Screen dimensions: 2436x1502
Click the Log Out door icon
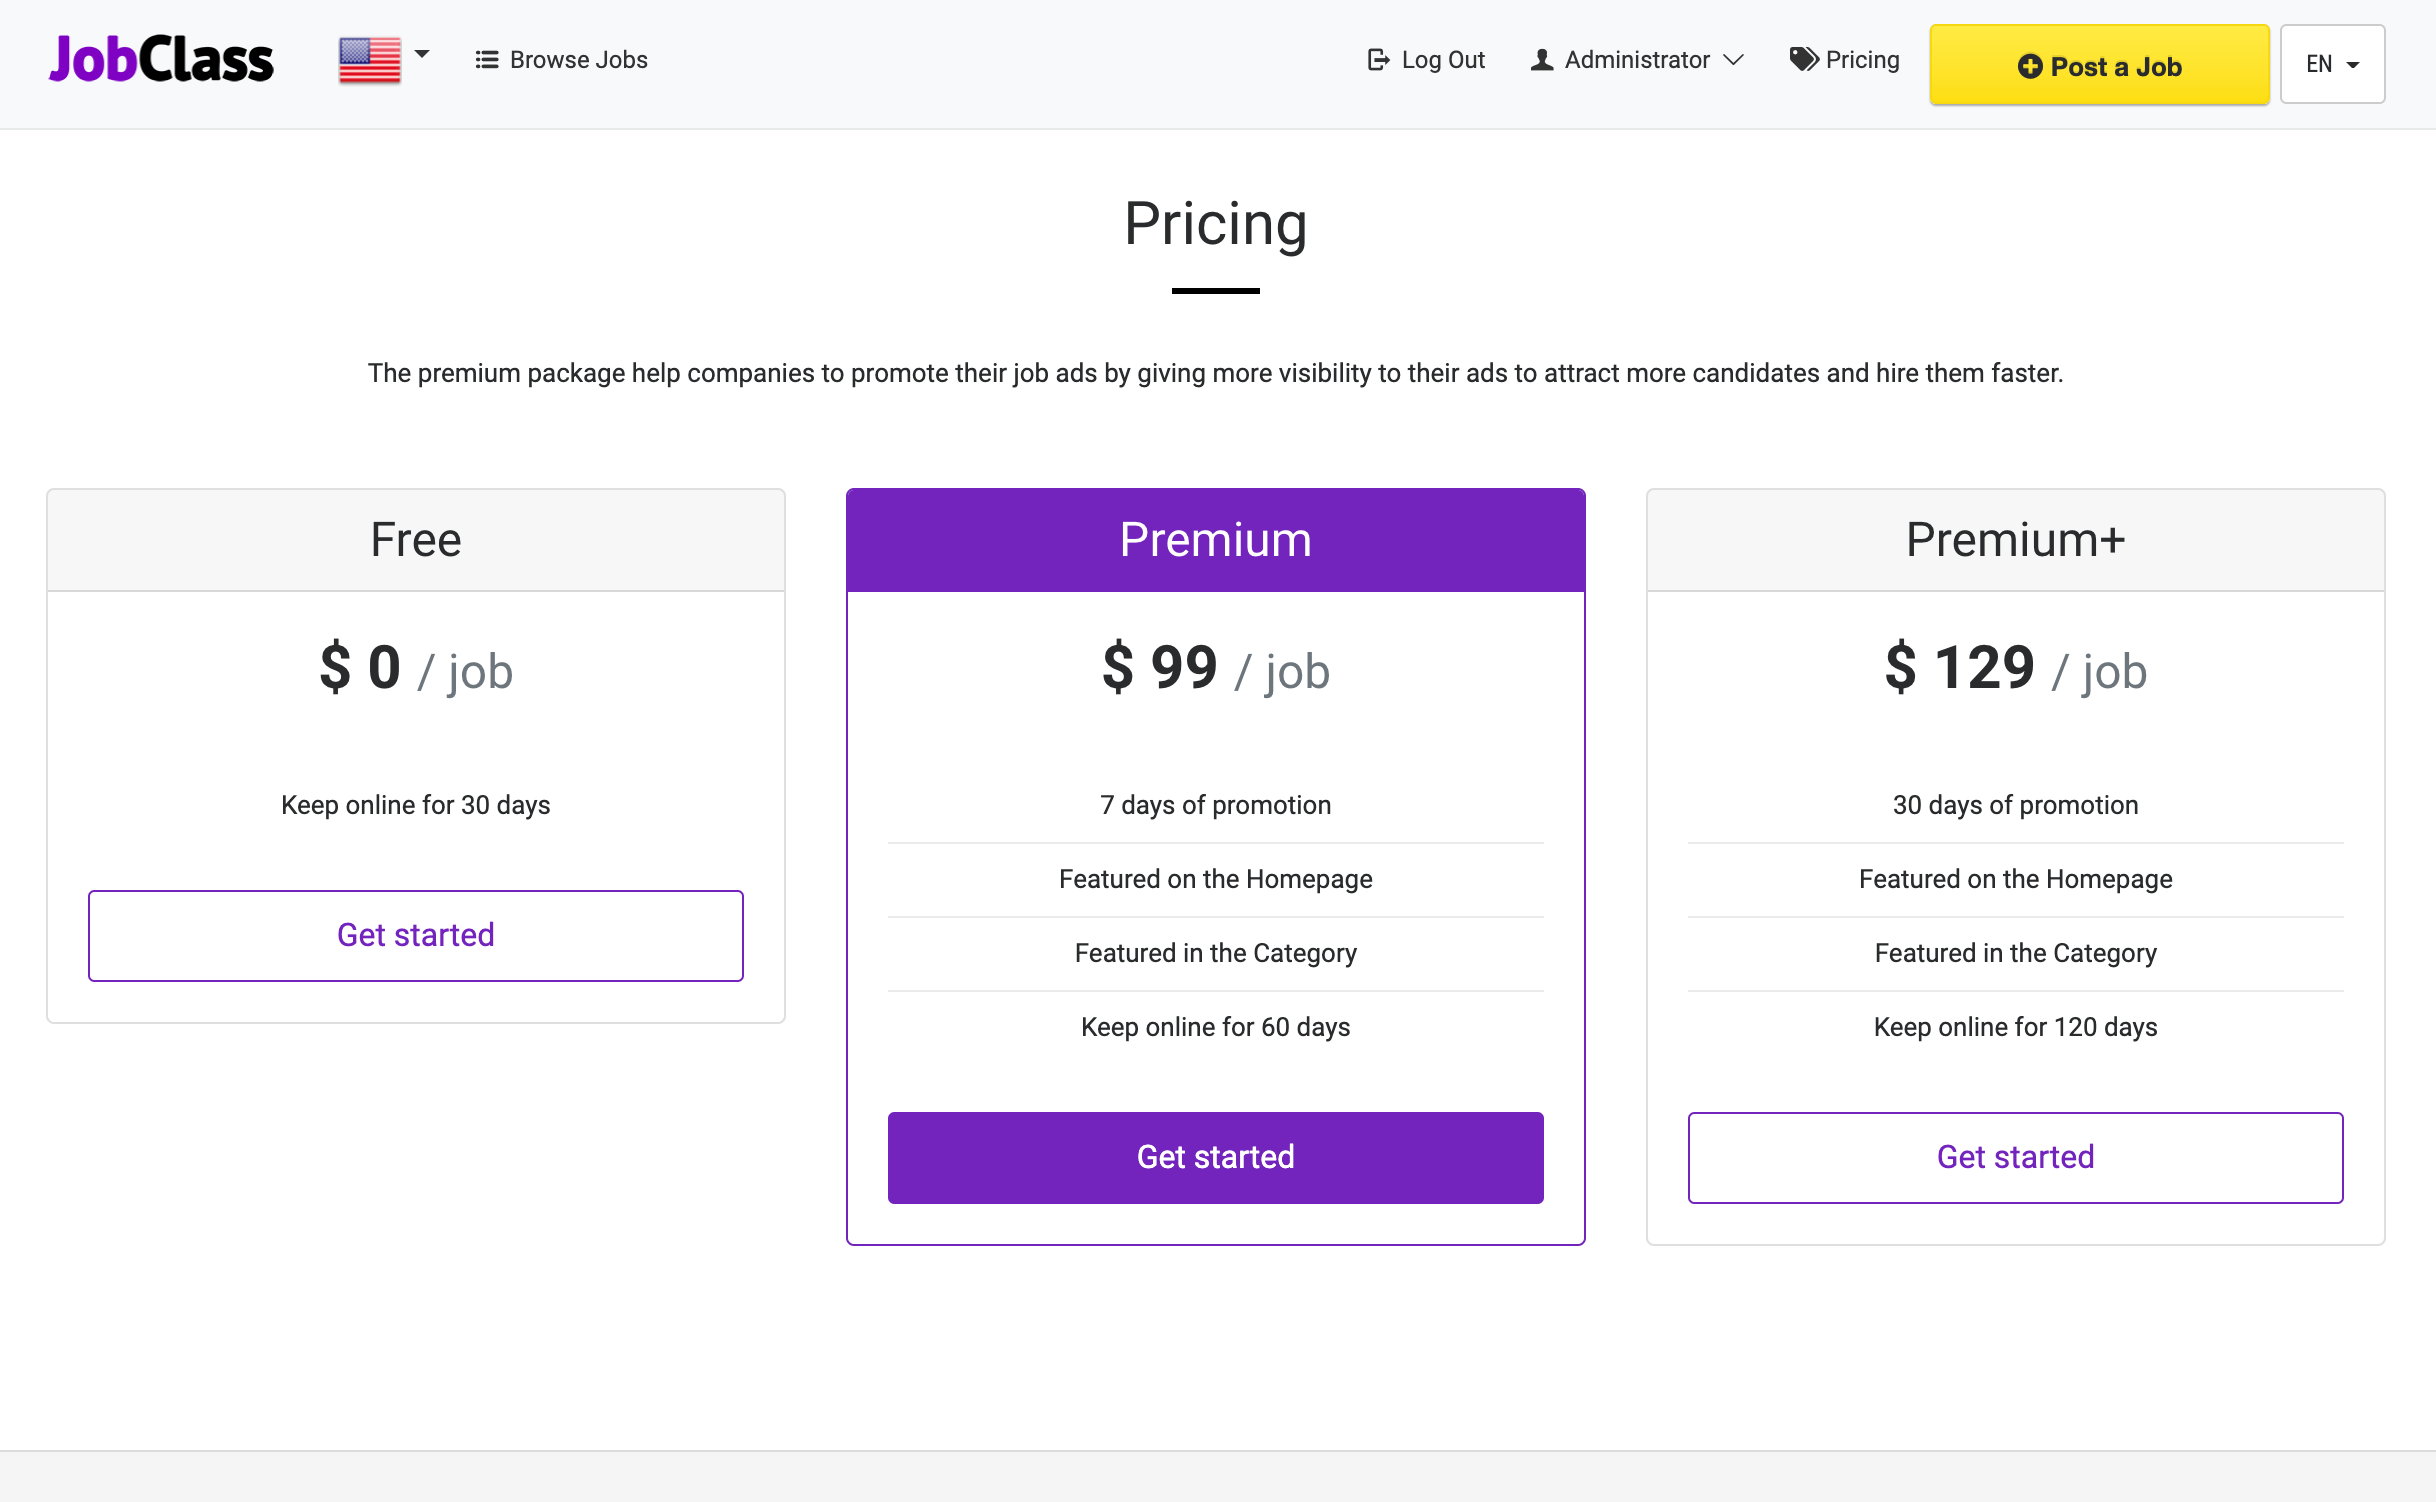tap(1378, 60)
